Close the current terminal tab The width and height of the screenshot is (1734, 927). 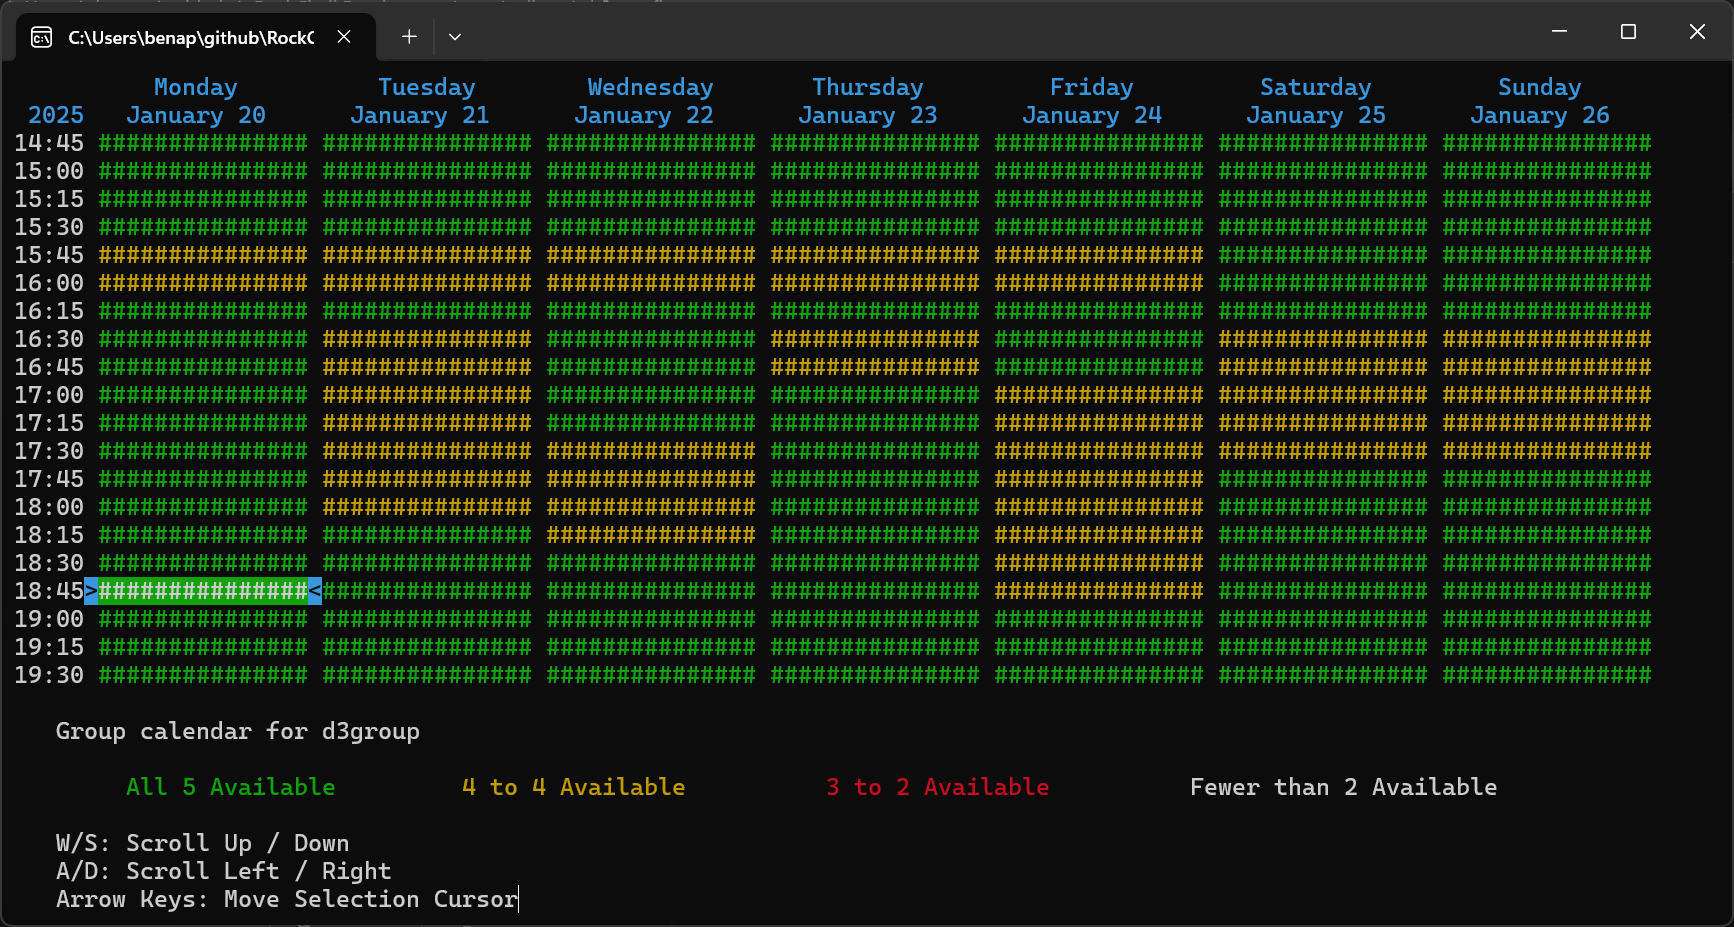coord(344,37)
